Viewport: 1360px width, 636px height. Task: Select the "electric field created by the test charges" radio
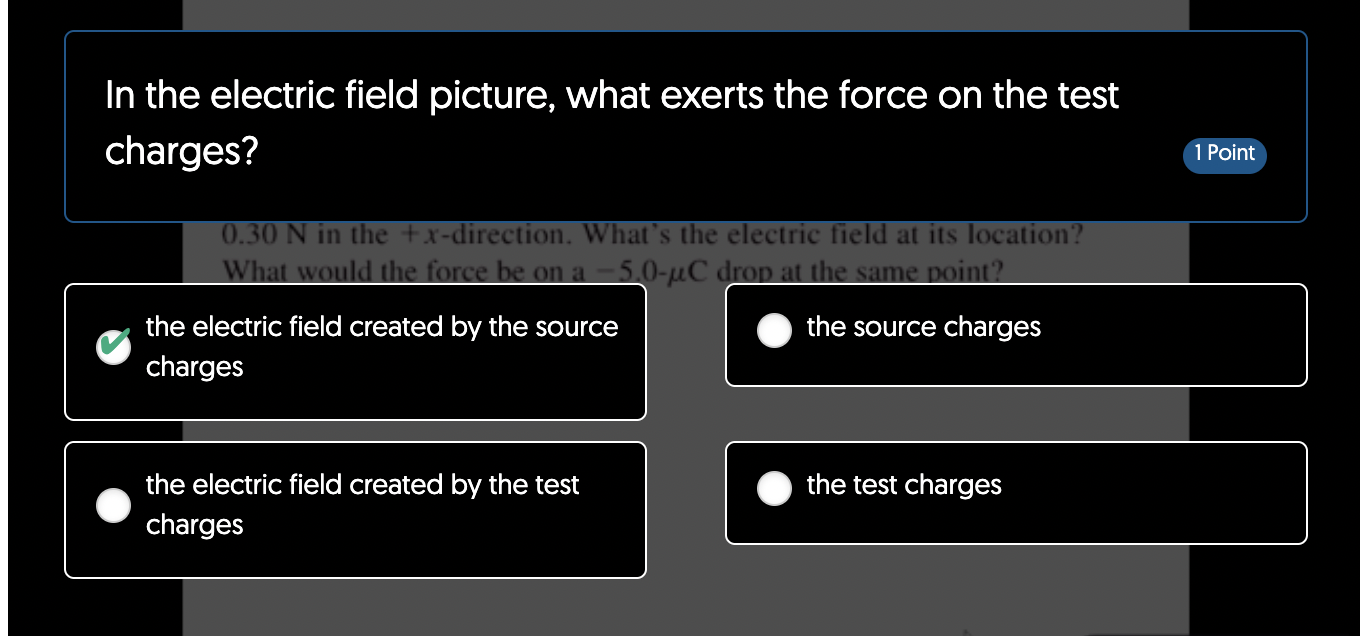point(113,505)
